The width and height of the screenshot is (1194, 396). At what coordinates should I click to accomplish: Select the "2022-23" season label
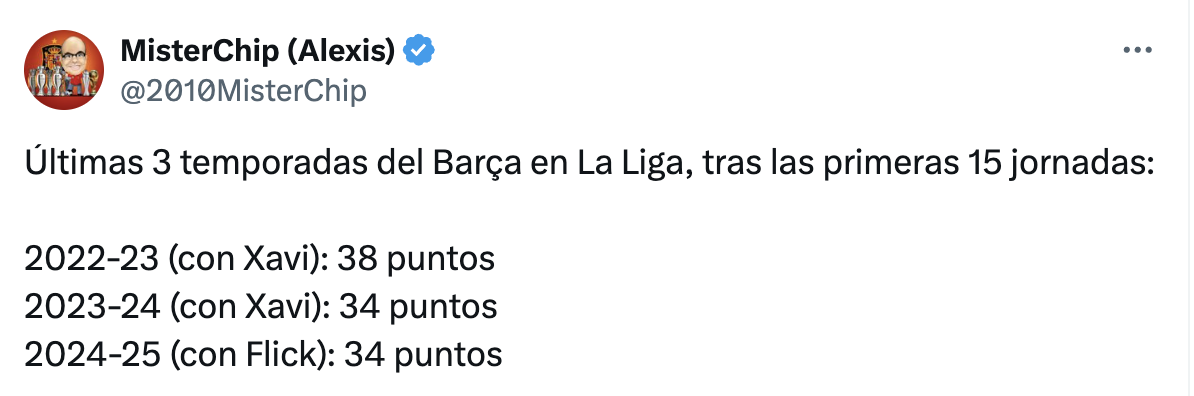[x=92, y=260]
